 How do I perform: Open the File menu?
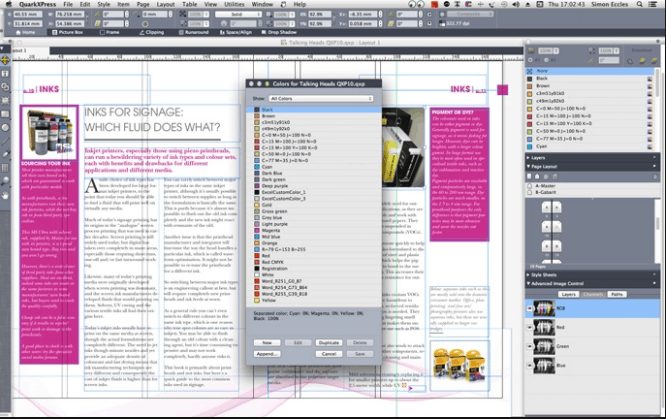[68, 4]
